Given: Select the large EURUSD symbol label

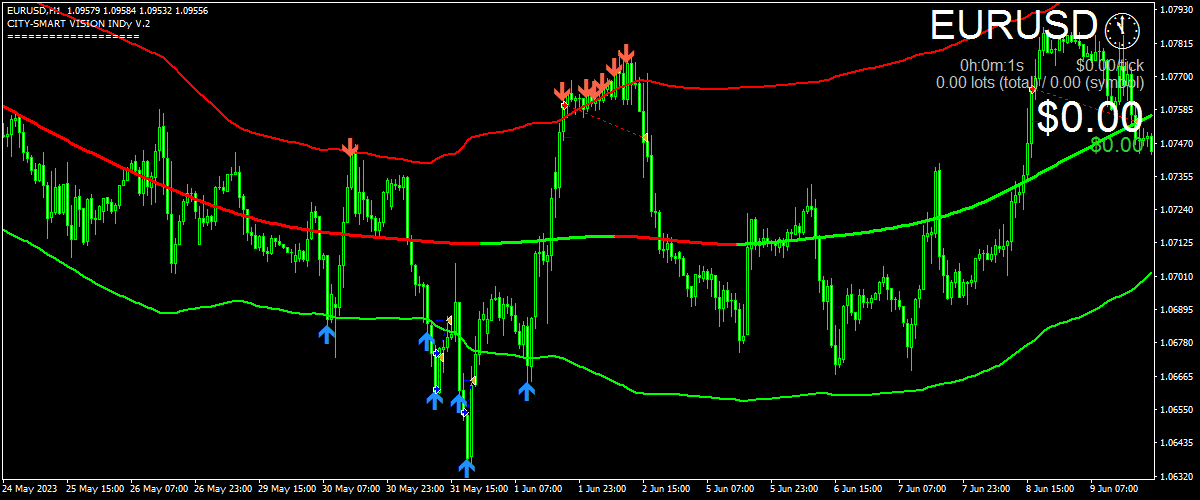Looking at the screenshot, I should pos(1015,26).
